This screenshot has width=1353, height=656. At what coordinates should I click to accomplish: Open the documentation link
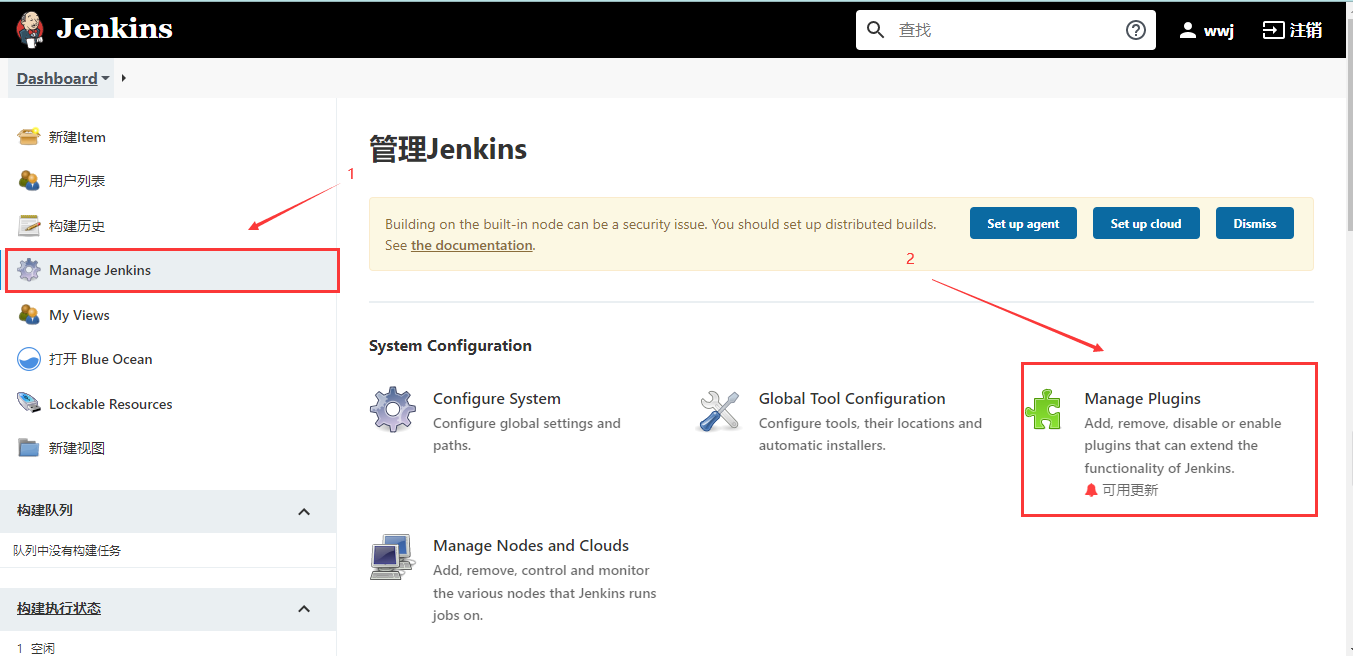(471, 244)
